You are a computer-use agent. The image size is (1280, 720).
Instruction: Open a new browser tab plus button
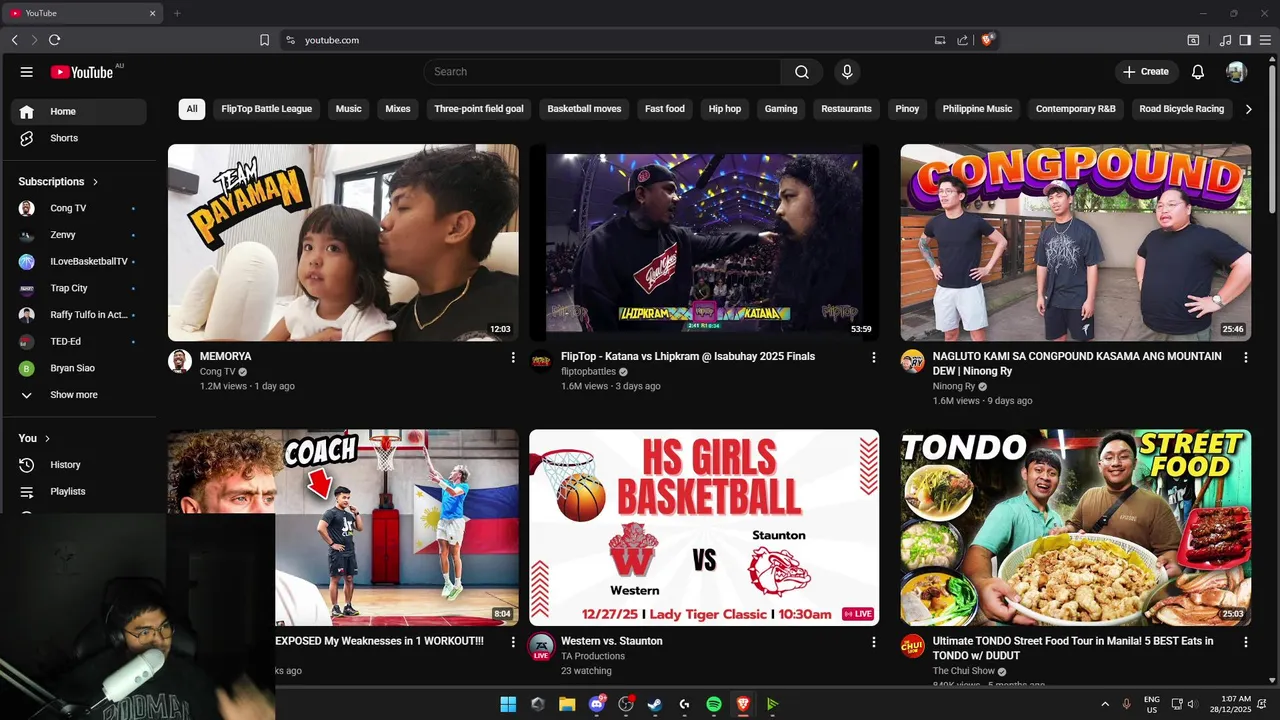[x=177, y=13]
